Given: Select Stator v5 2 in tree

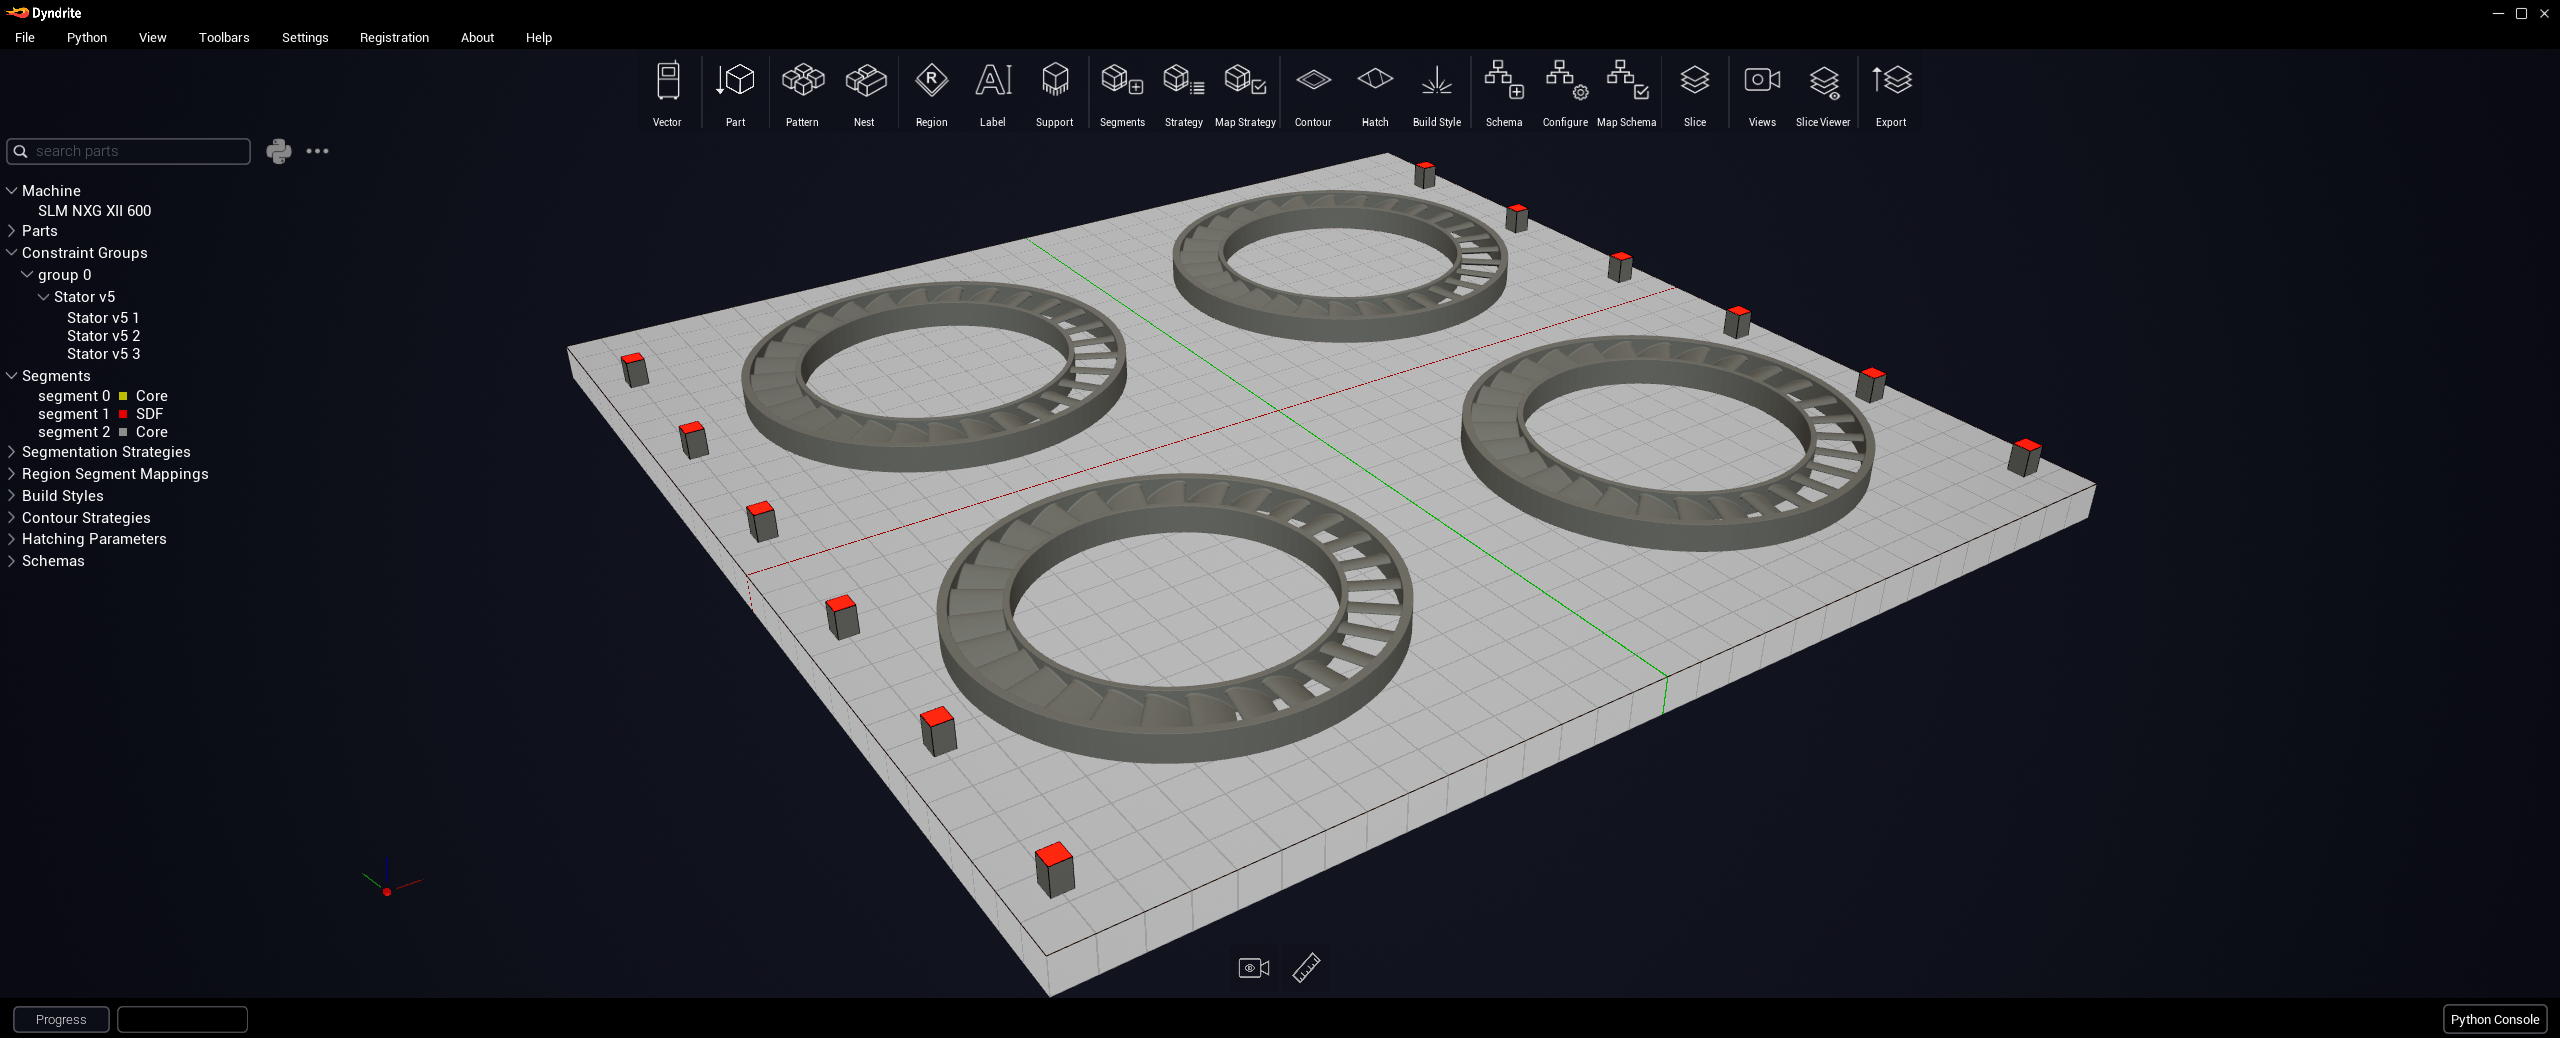Looking at the screenshot, I should [103, 336].
